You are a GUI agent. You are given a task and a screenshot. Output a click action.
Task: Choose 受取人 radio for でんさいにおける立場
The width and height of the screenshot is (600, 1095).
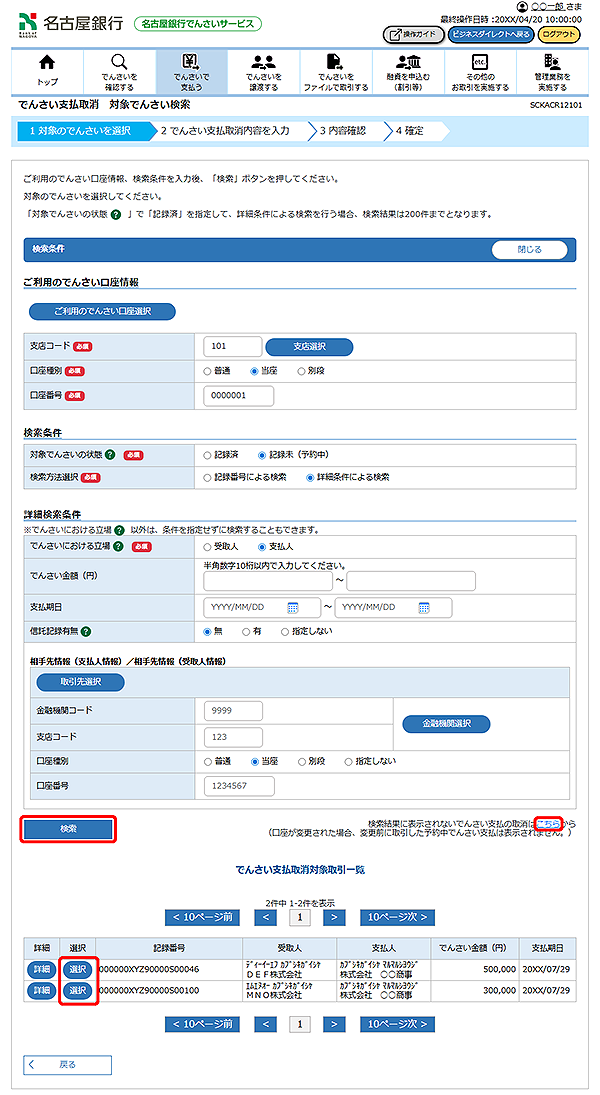click(208, 547)
